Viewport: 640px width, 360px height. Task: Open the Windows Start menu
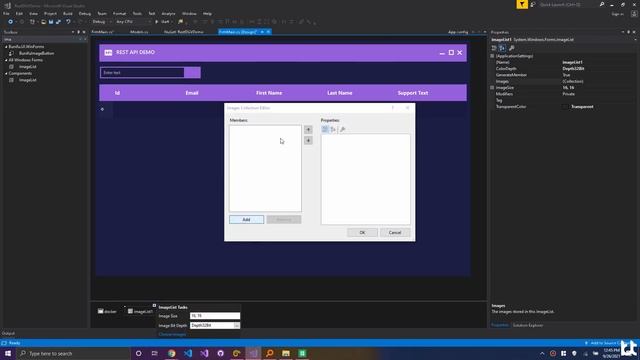[8, 353]
